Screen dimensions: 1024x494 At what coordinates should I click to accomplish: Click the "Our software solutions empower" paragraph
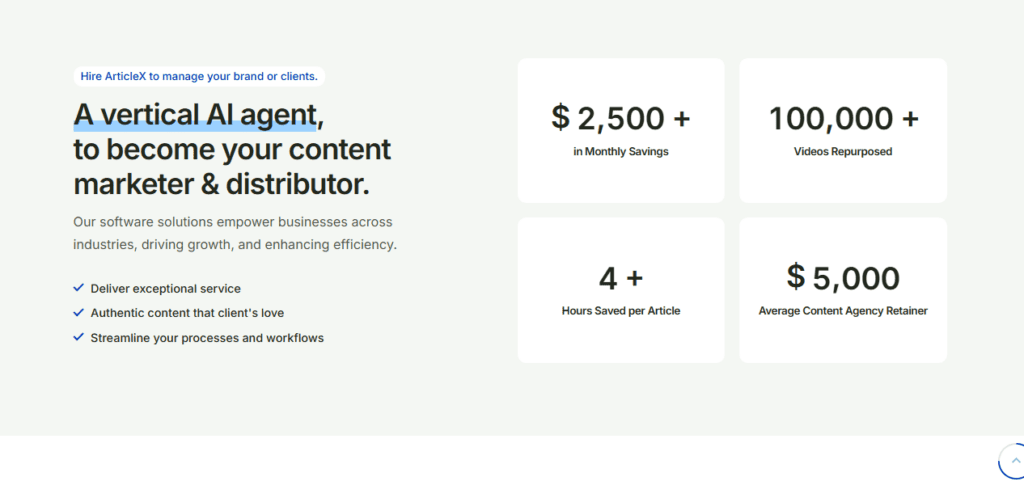click(x=235, y=233)
